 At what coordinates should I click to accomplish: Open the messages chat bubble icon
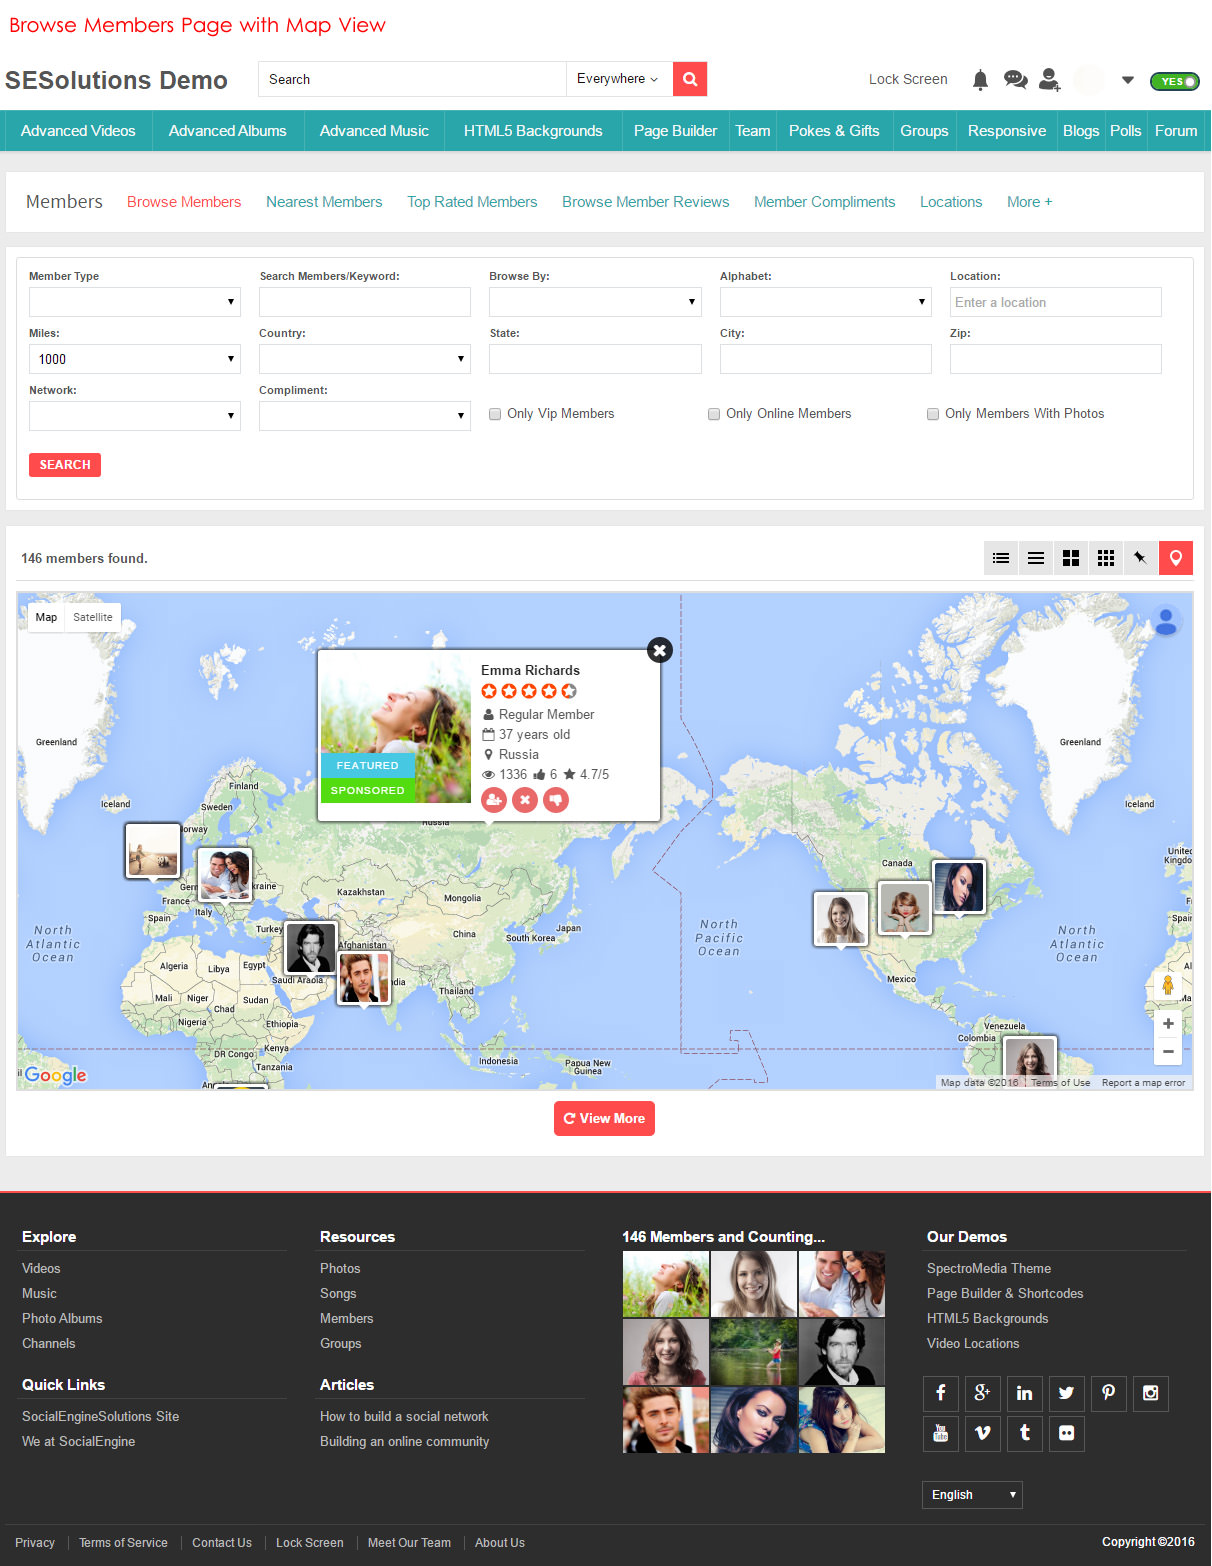1015,80
